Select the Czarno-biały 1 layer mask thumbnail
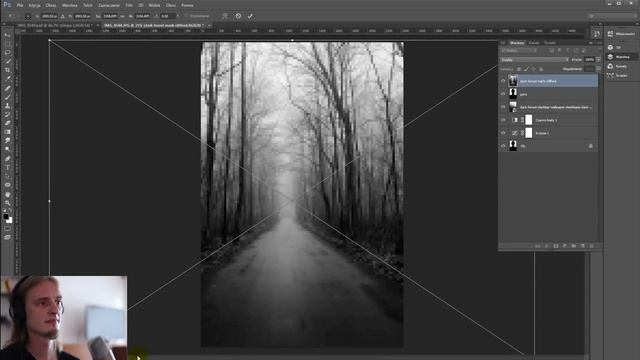640x360 pixels. click(x=529, y=120)
